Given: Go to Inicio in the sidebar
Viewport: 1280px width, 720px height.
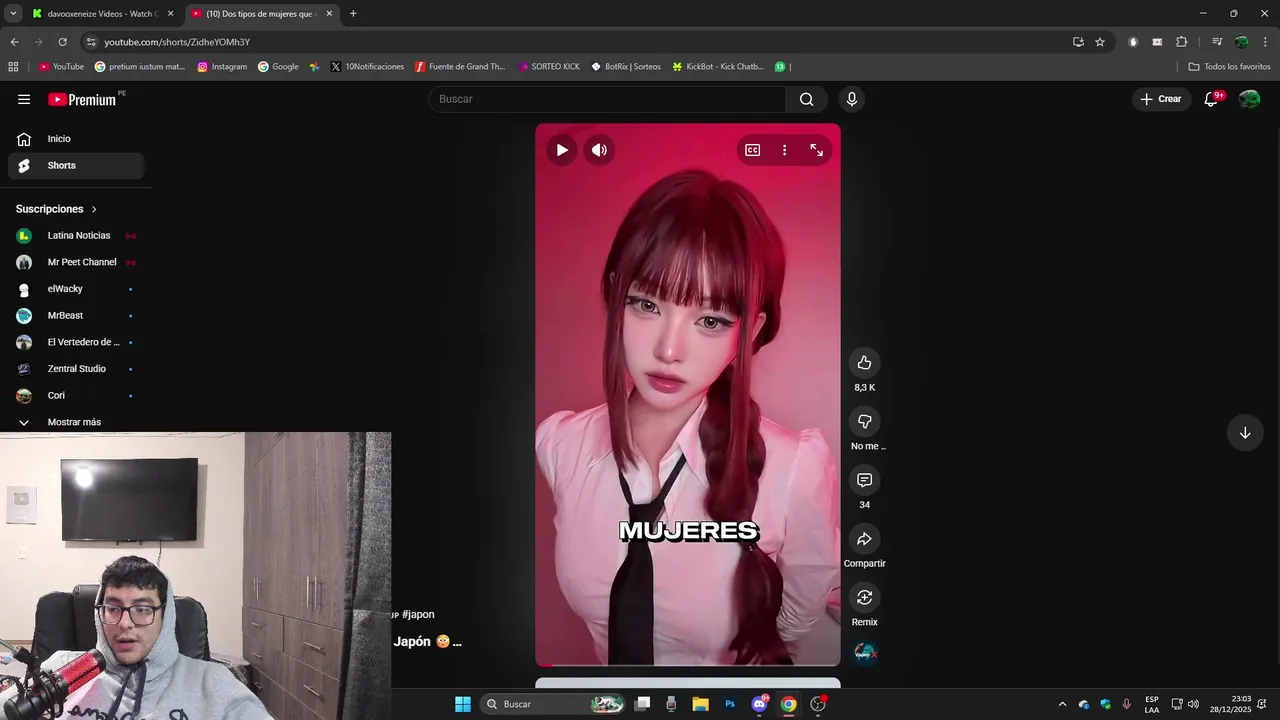Looking at the screenshot, I should point(76,139).
